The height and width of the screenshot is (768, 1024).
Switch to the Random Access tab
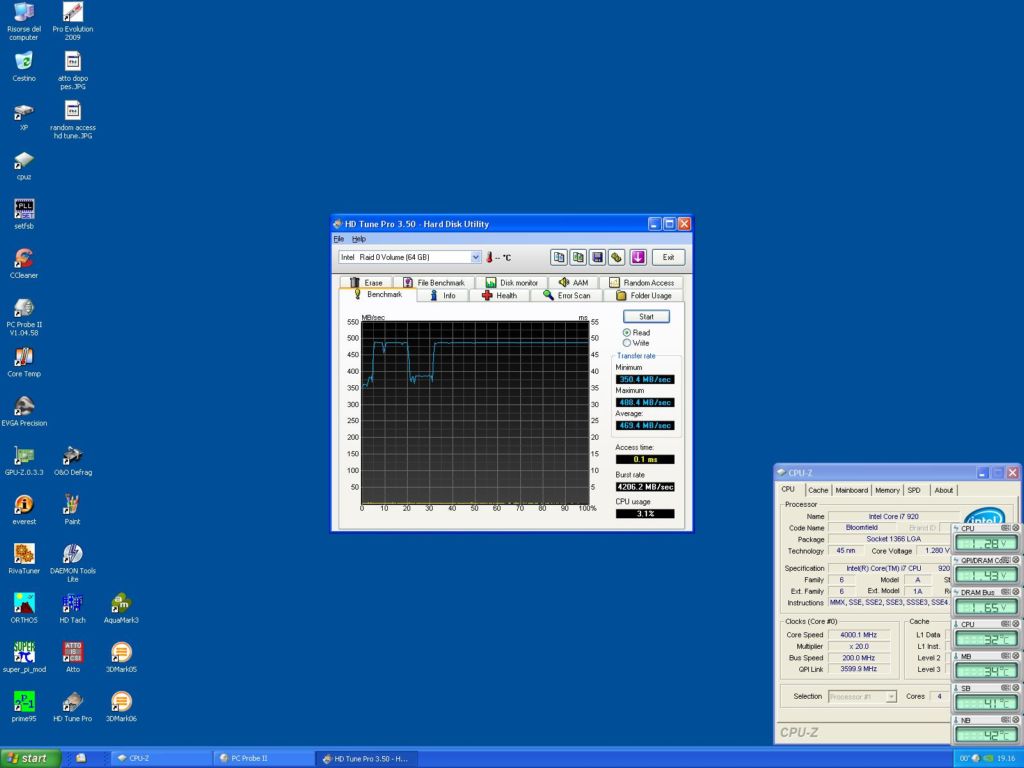click(x=641, y=283)
